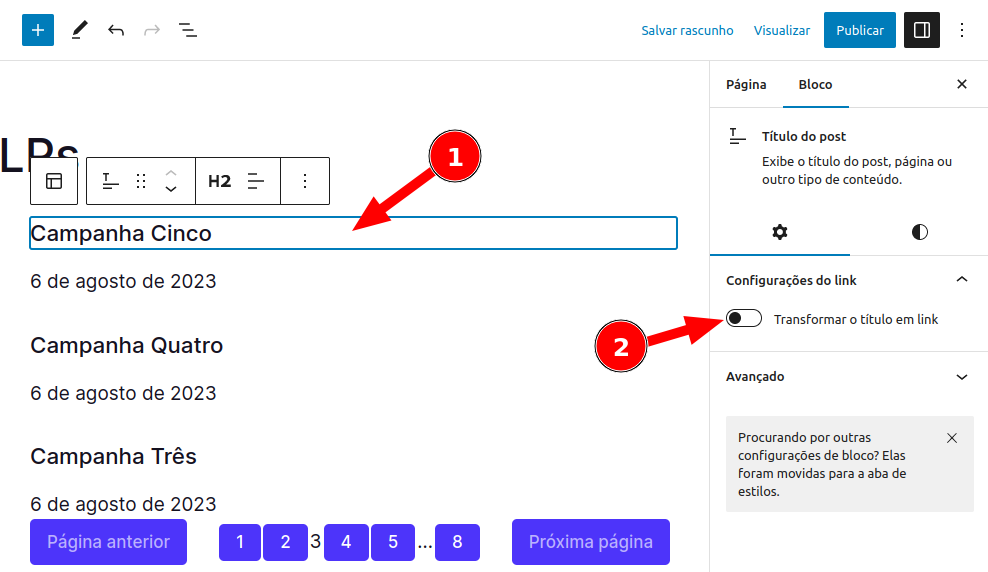The width and height of the screenshot is (988, 572).
Task: Undo the last change
Action: point(116,30)
